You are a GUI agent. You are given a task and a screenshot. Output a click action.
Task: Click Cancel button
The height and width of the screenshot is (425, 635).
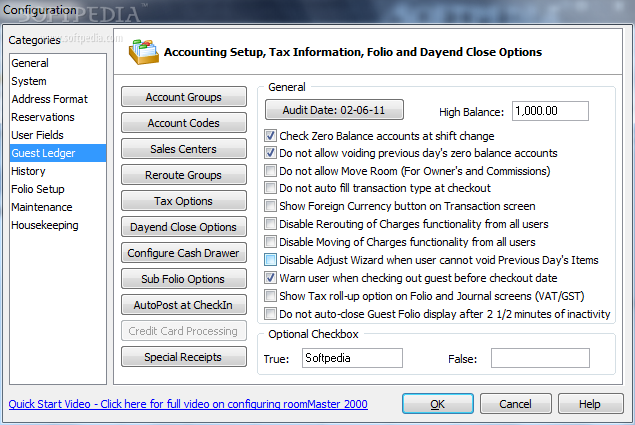point(516,404)
